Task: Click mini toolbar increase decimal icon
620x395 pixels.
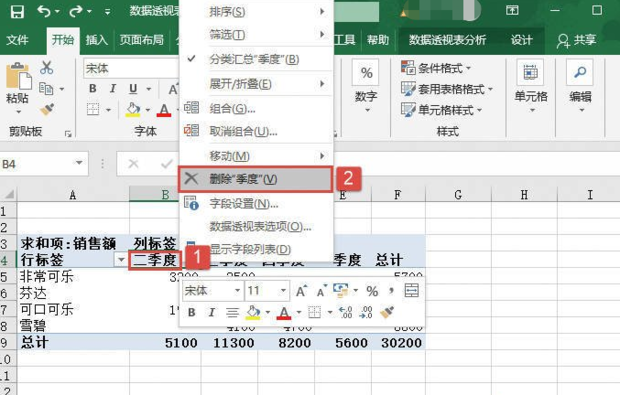Action: (346, 312)
